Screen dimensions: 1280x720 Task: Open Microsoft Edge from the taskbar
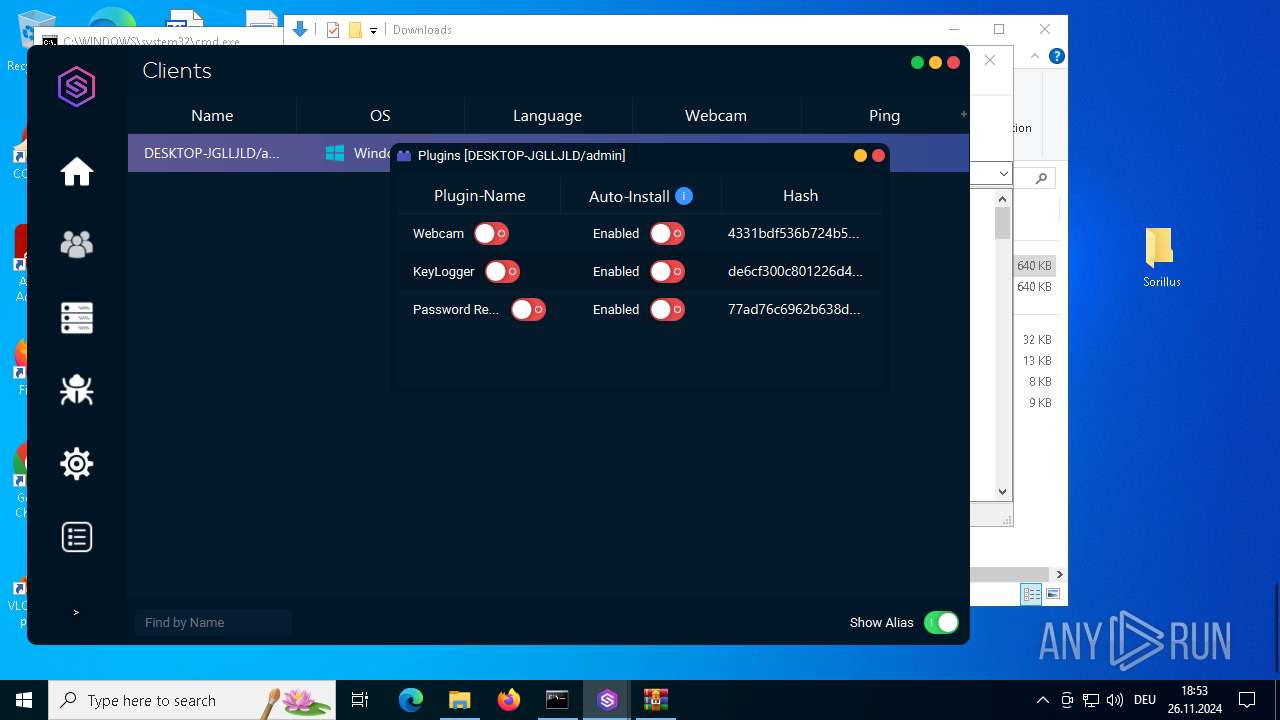pos(411,700)
